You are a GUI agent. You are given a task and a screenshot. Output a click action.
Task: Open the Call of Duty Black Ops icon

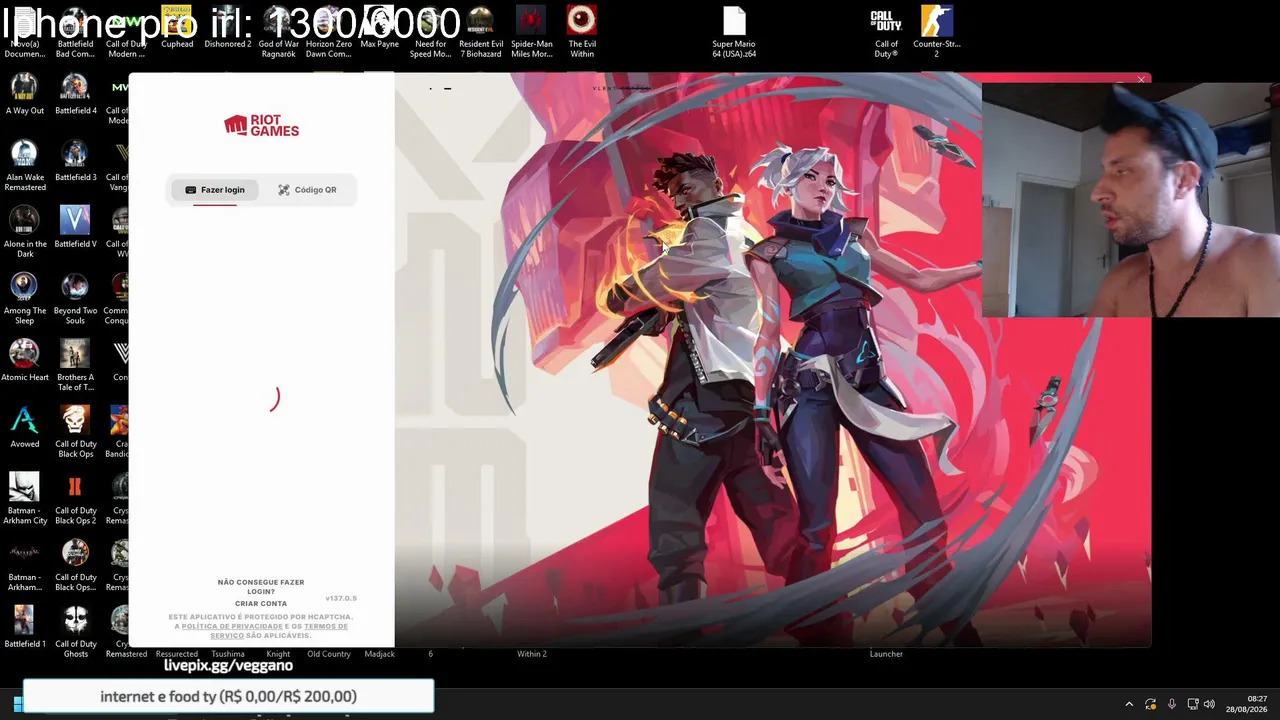click(75, 432)
